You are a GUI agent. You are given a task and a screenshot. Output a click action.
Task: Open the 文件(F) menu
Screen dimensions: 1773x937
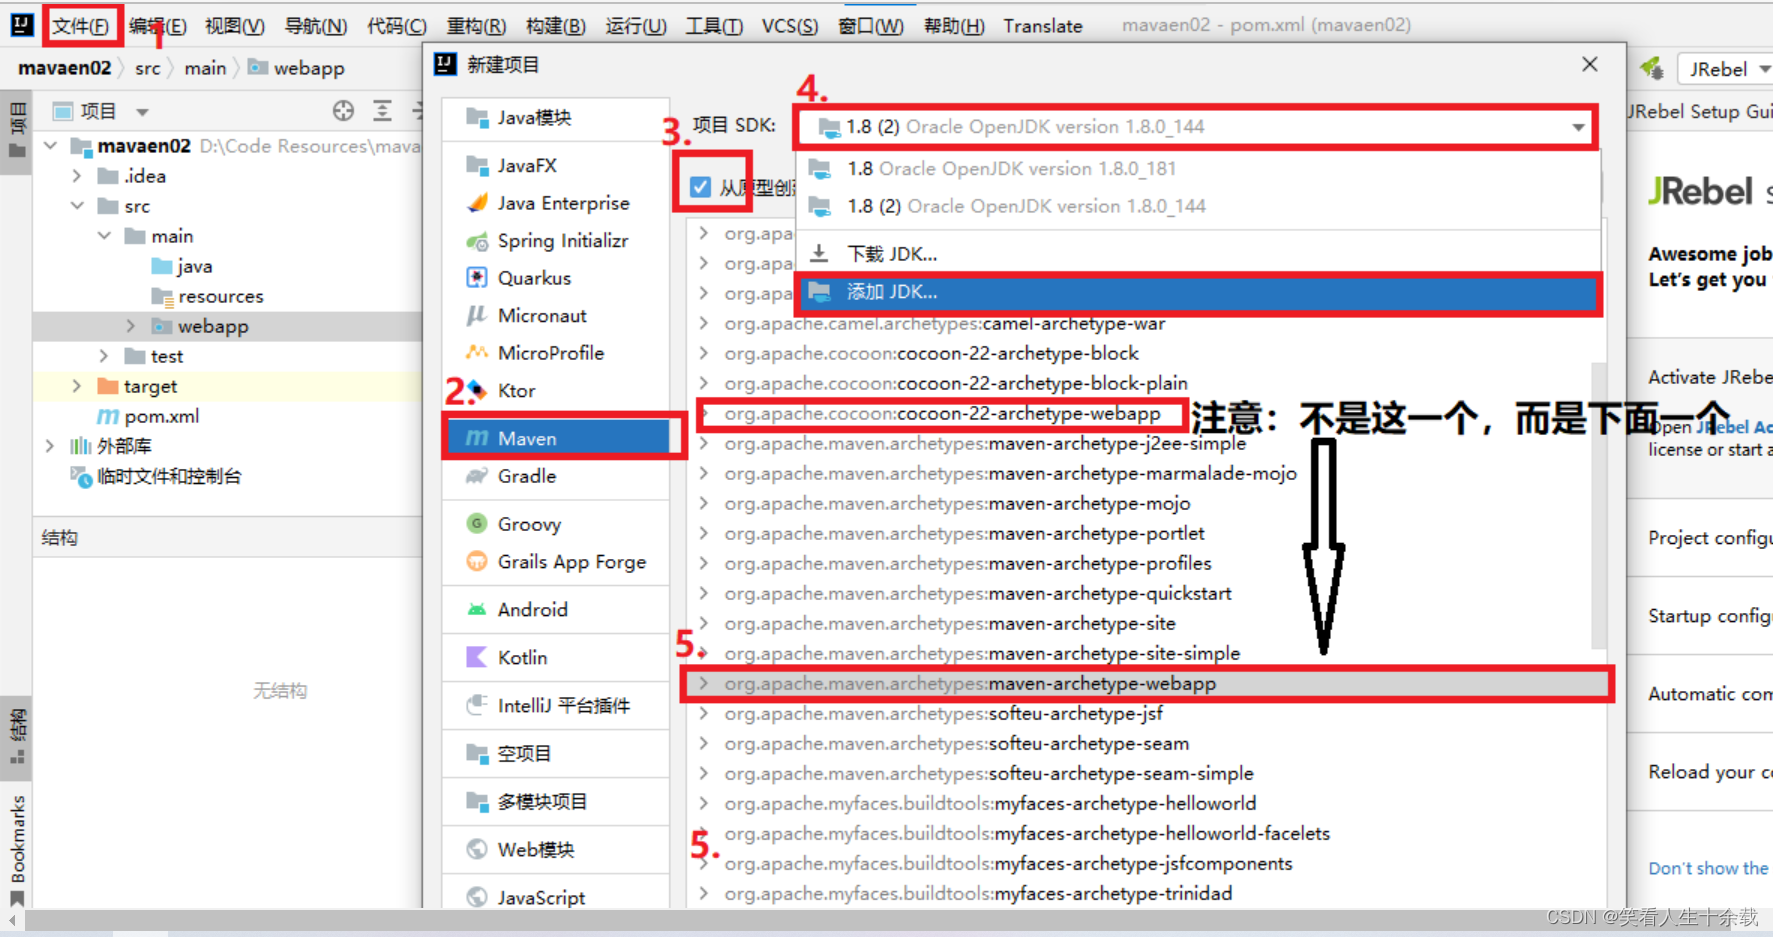click(x=80, y=26)
